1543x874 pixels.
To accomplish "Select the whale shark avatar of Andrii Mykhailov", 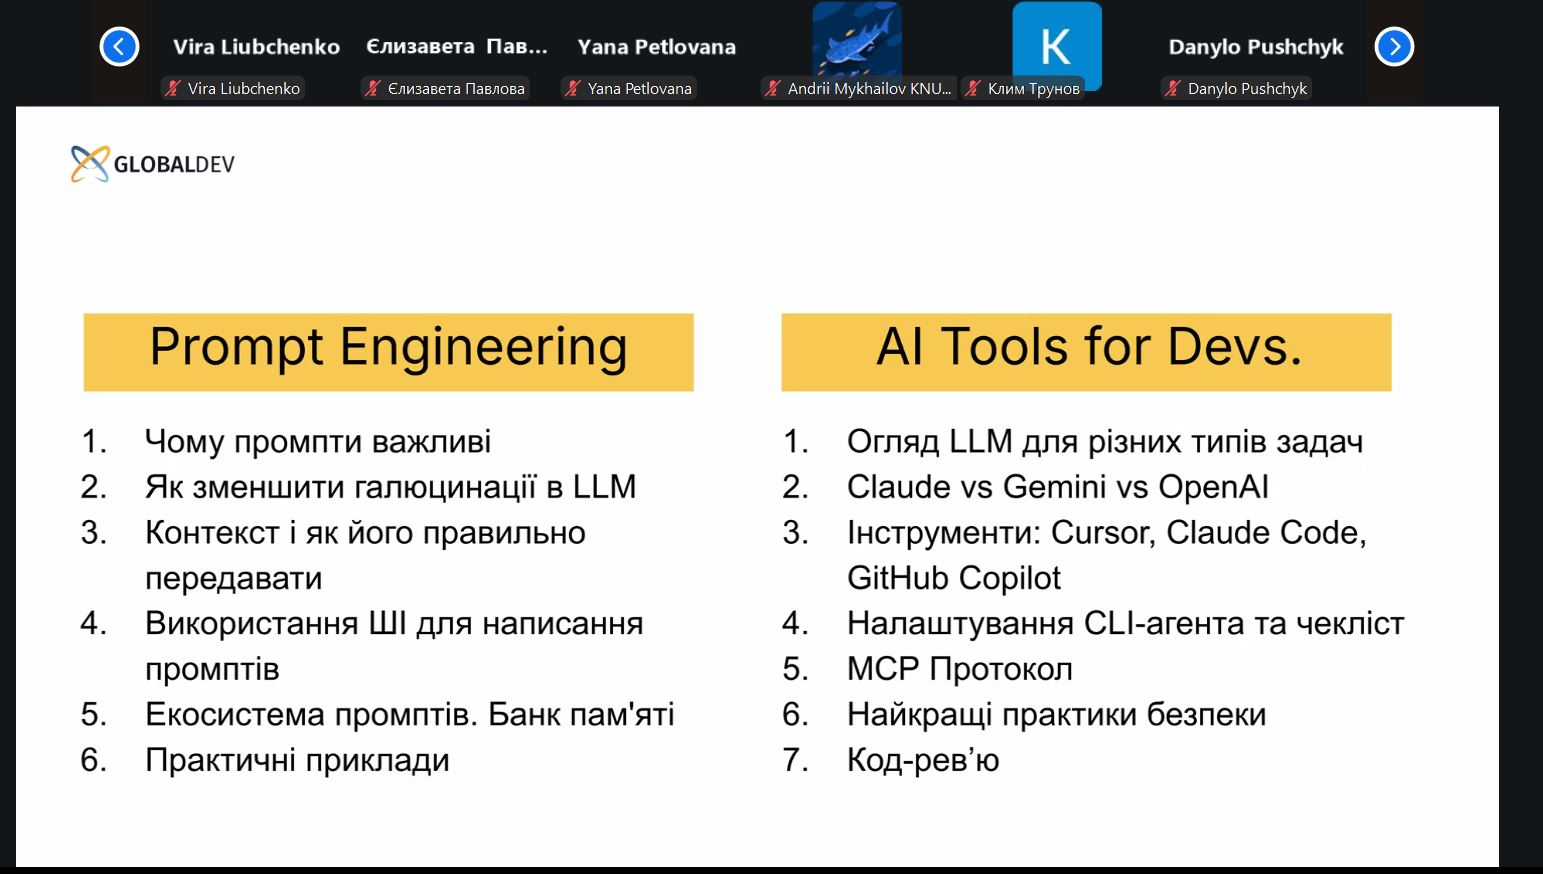I will point(857,38).
